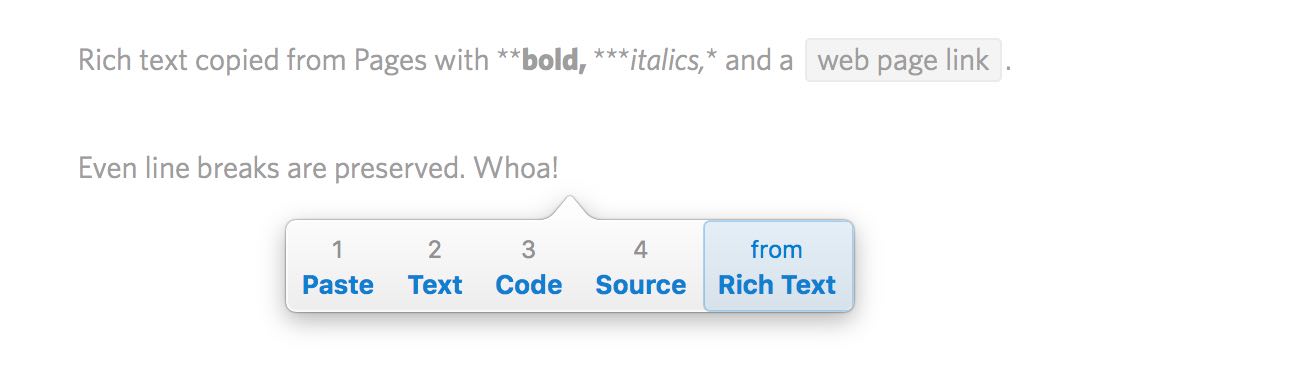This screenshot has height=380, width=1300.
Task: Open the "web page link" link
Action: click(x=903, y=60)
